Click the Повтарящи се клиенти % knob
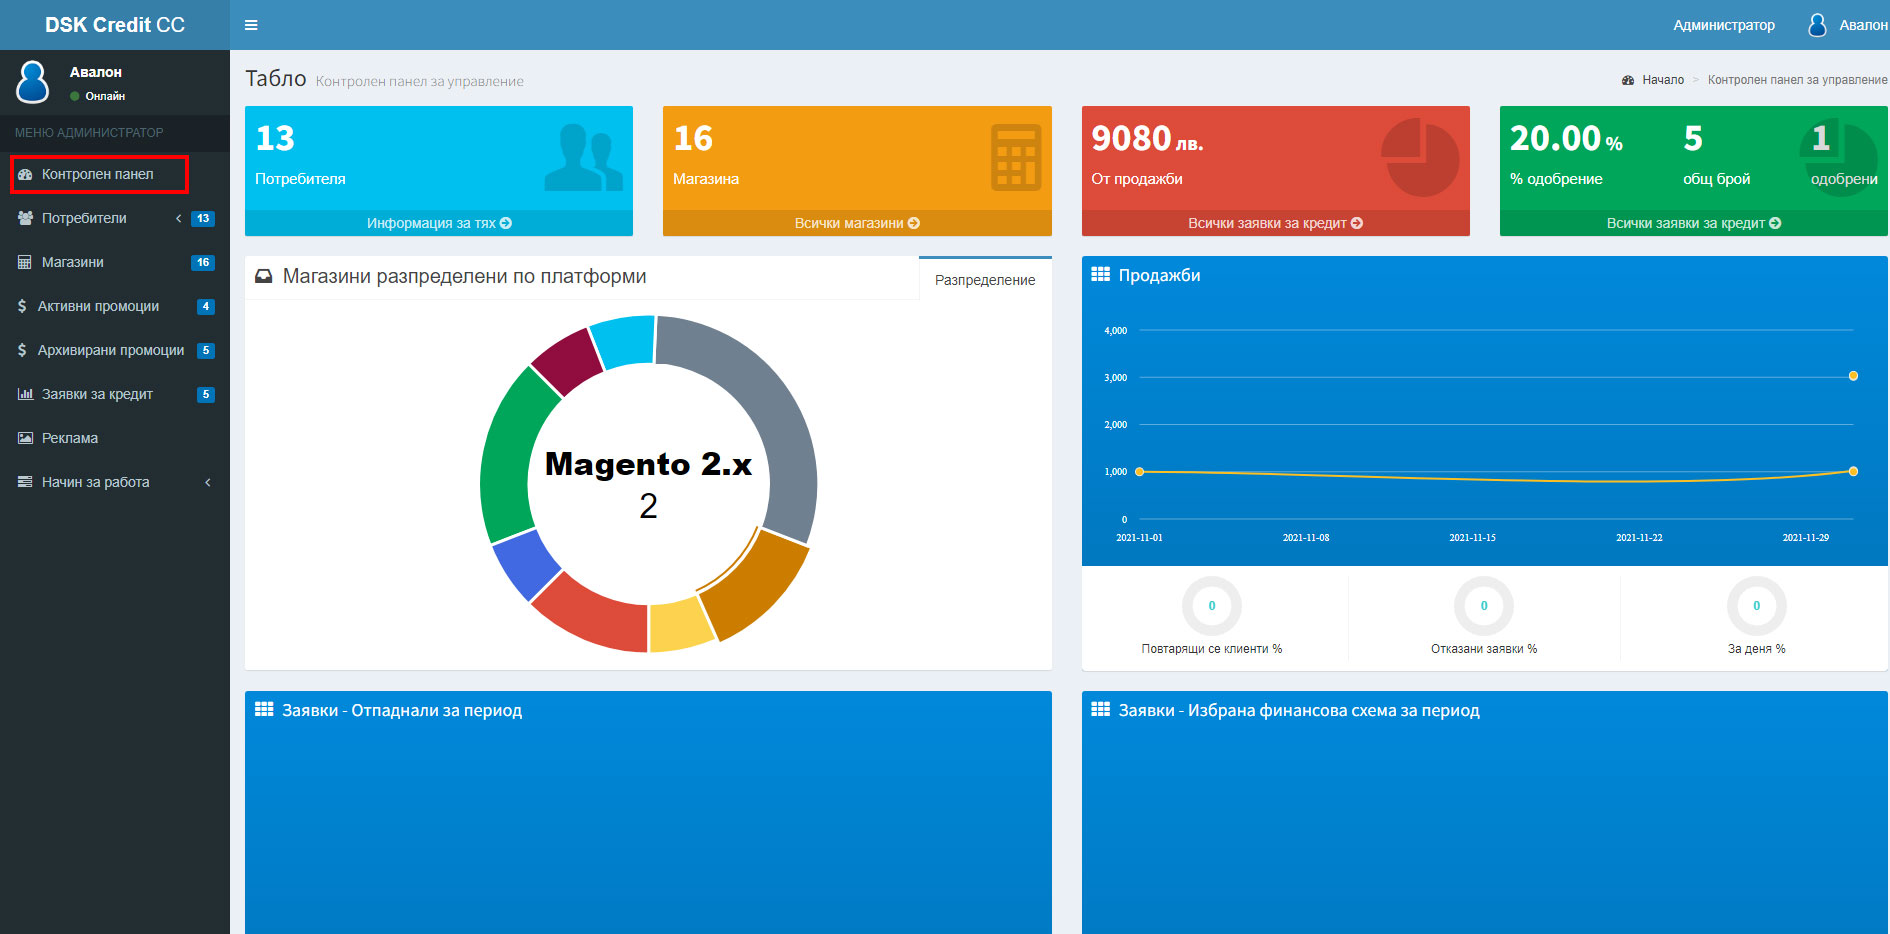 point(1212,605)
